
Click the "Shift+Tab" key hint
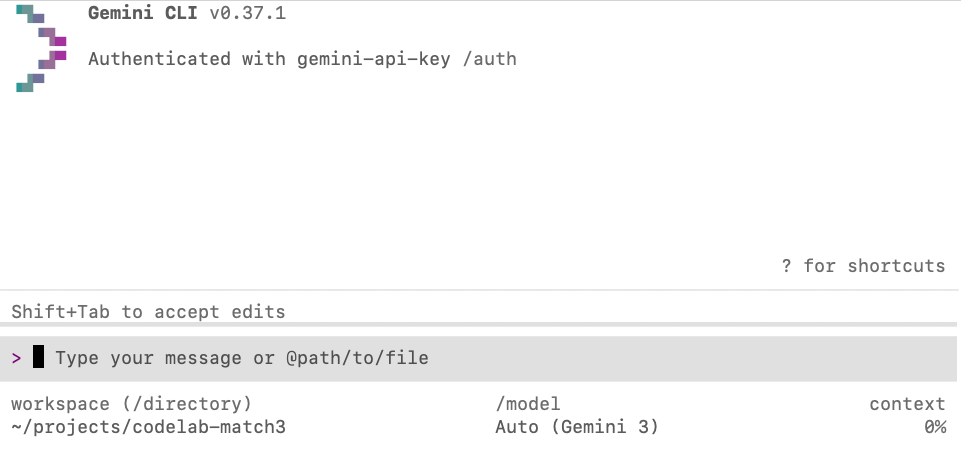tap(61, 312)
